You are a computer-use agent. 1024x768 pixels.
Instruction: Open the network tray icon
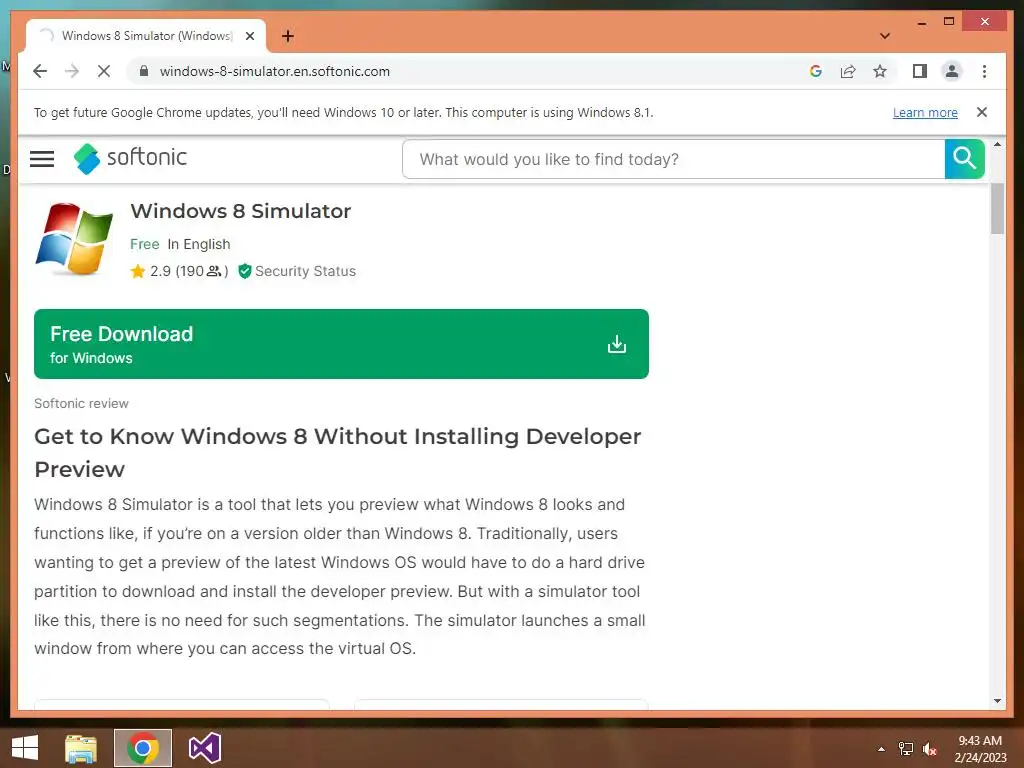click(x=906, y=749)
